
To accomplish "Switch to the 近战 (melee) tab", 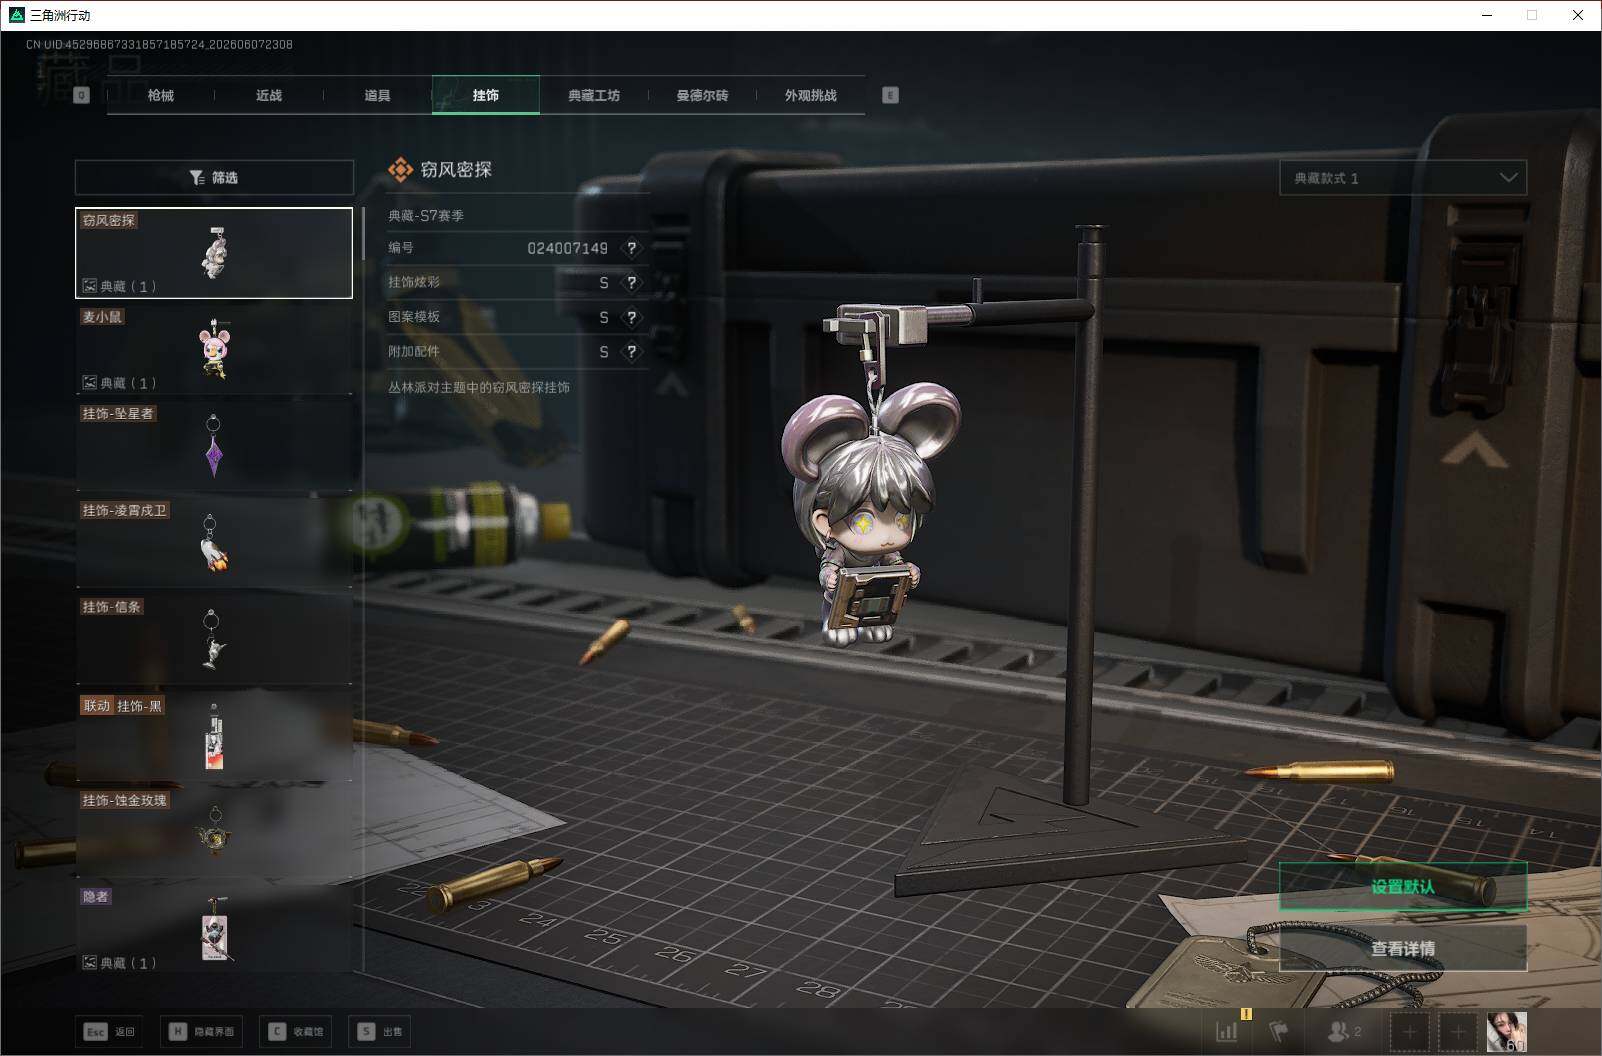I will pyautogui.click(x=268, y=95).
